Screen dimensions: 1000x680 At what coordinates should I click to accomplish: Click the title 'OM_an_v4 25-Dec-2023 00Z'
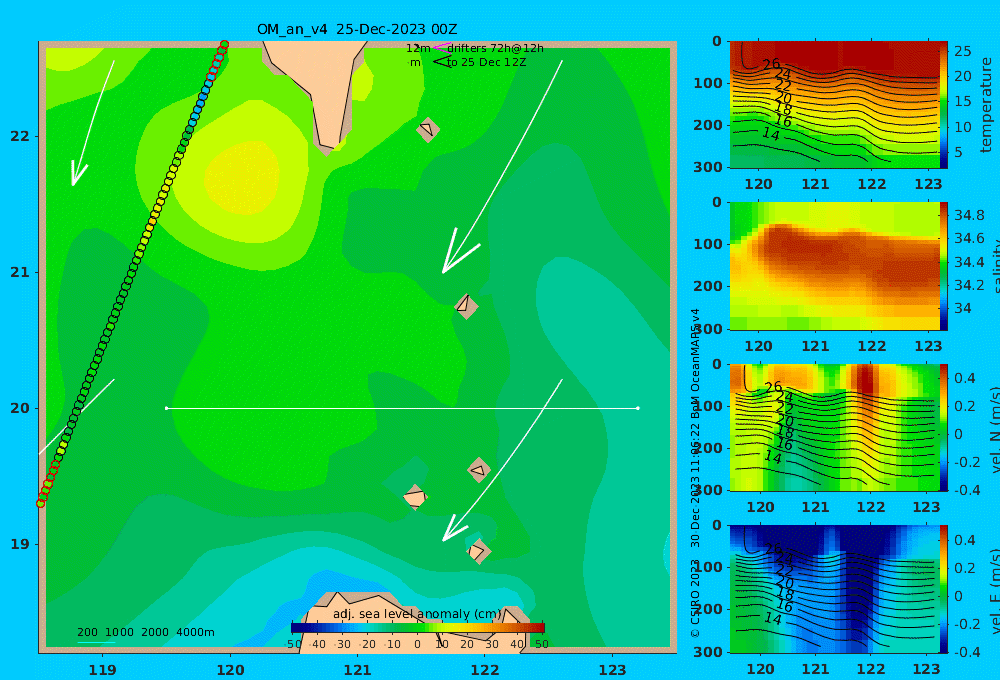point(357,29)
